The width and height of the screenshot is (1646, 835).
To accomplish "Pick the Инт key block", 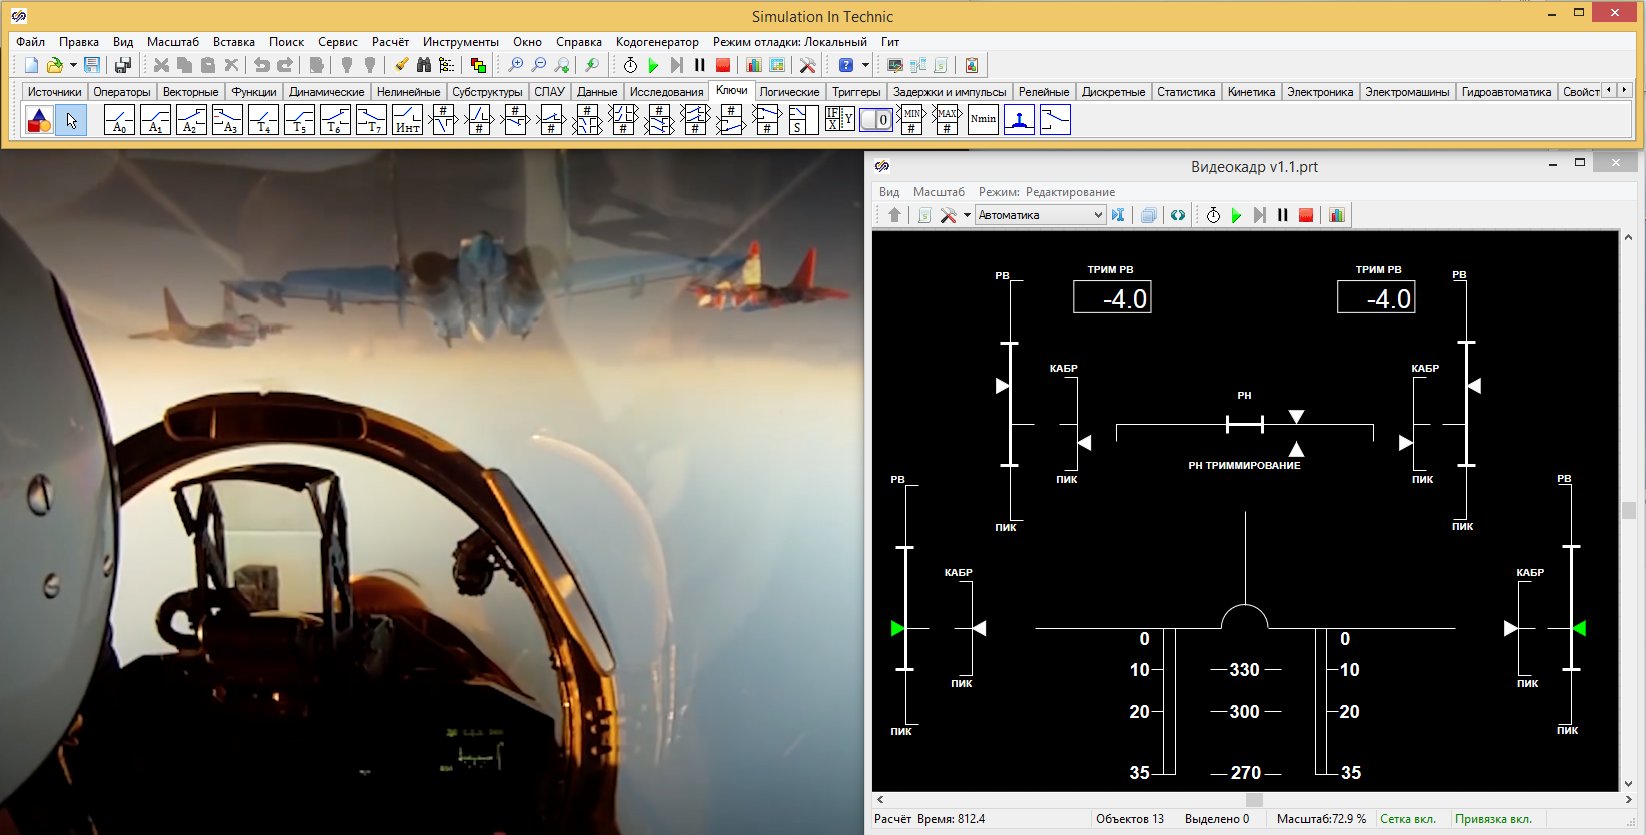I will 407,120.
